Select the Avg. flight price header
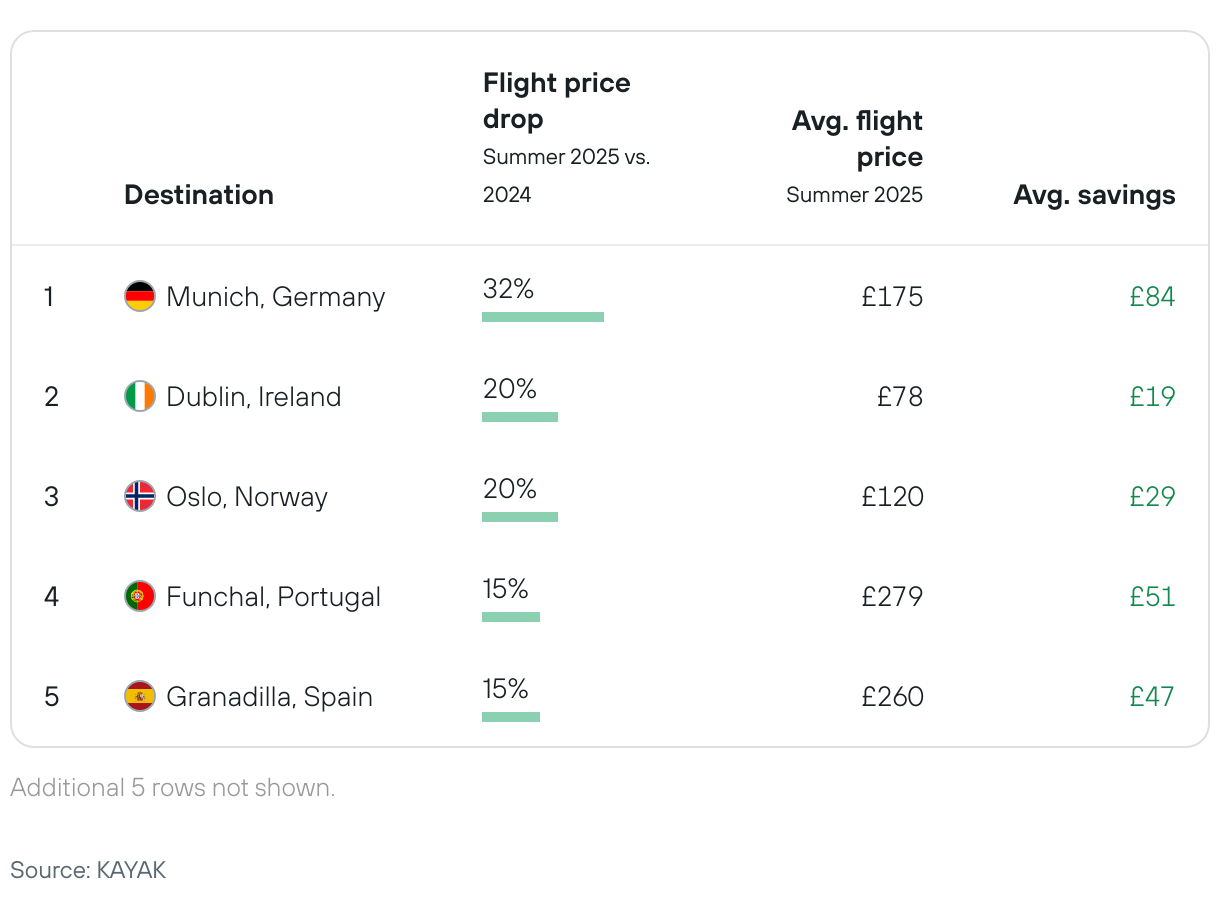 coord(857,139)
